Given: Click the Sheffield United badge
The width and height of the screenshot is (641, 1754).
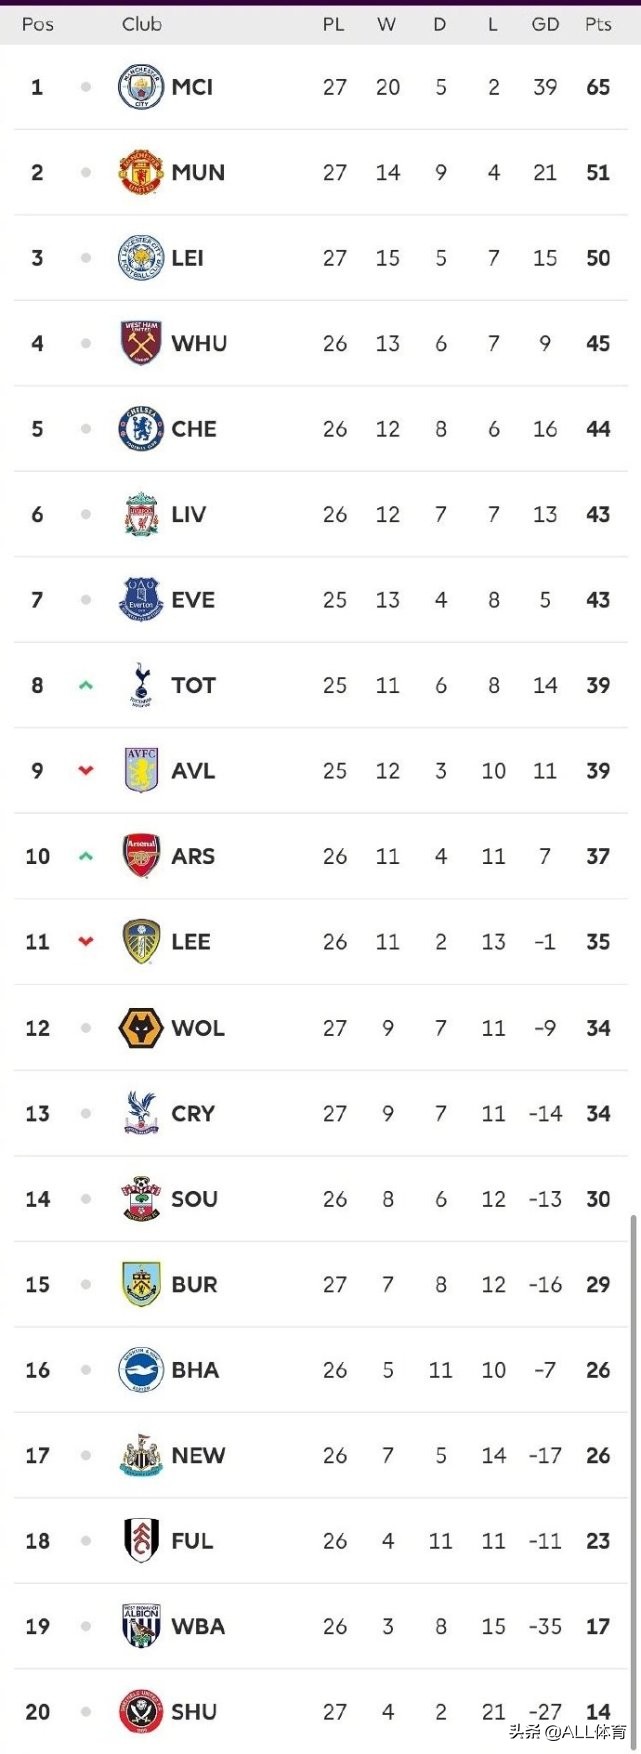Looking at the screenshot, I should point(141,1711).
